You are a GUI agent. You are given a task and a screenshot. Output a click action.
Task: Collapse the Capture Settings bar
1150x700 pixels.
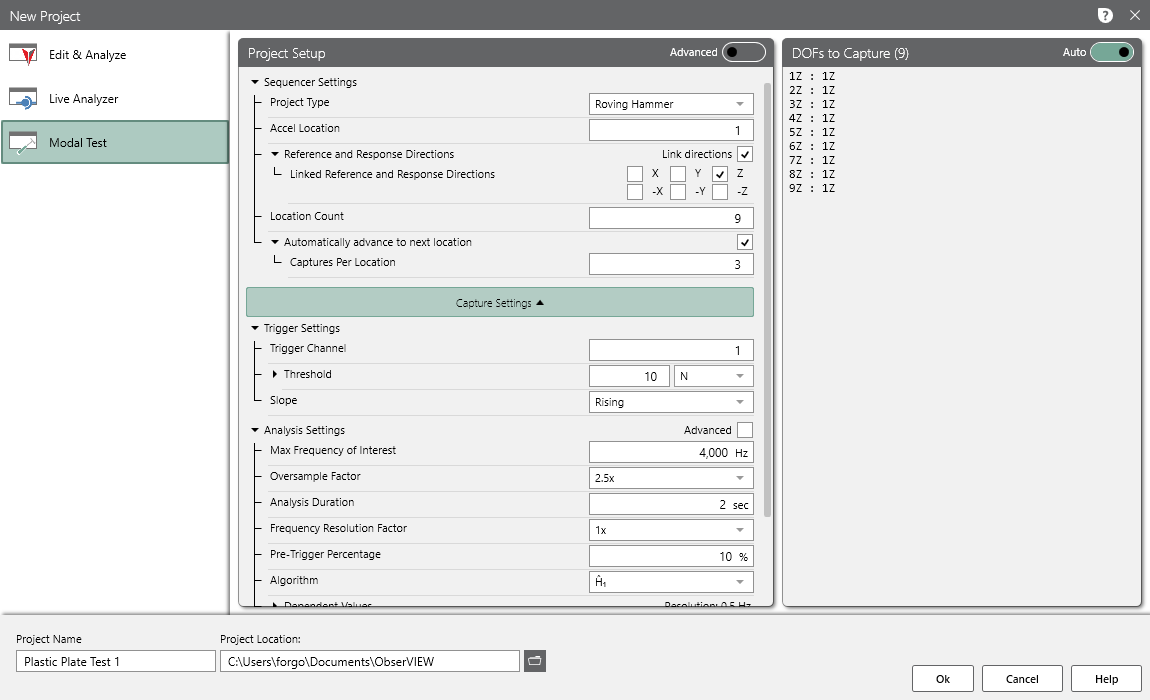pyautogui.click(x=499, y=302)
